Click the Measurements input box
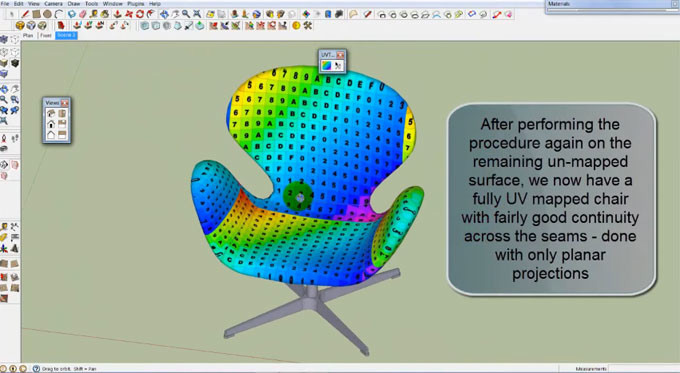The height and width of the screenshot is (373, 680). (x=644, y=369)
